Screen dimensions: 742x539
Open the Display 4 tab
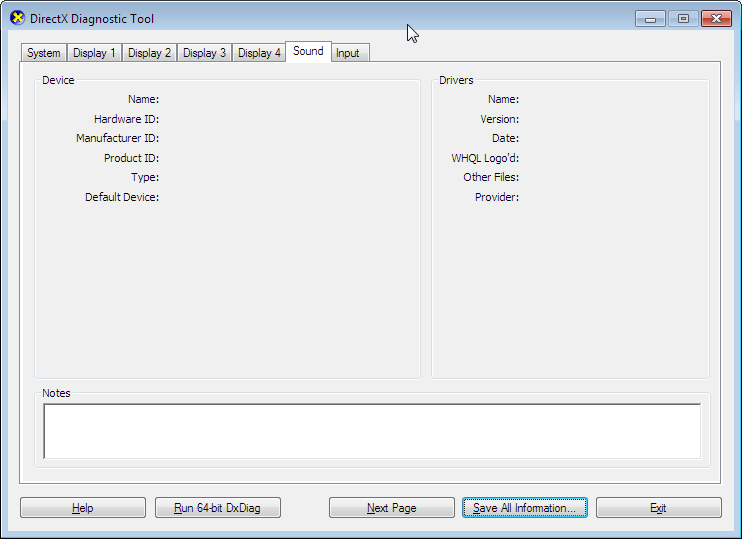click(x=259, y=53)
